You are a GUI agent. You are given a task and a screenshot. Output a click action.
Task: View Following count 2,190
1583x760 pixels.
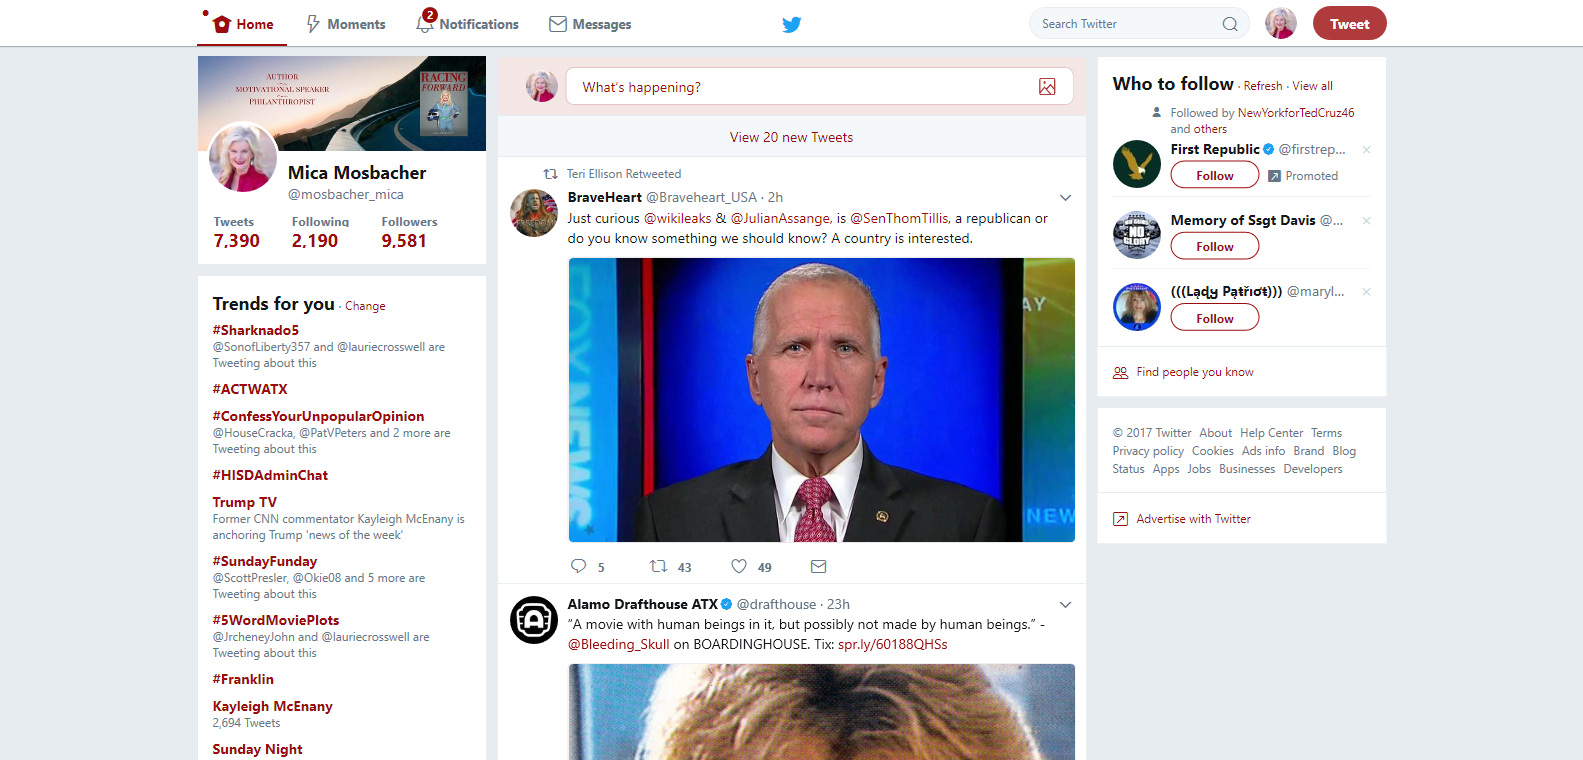click(315, 240)
